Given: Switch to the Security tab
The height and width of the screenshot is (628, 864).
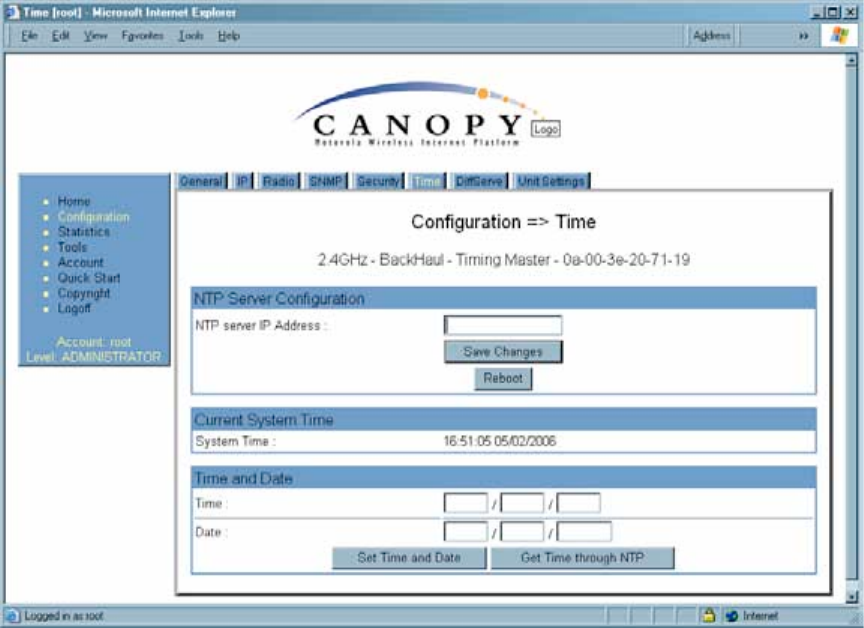Looking at the screenshot, I should click(378, 181).
